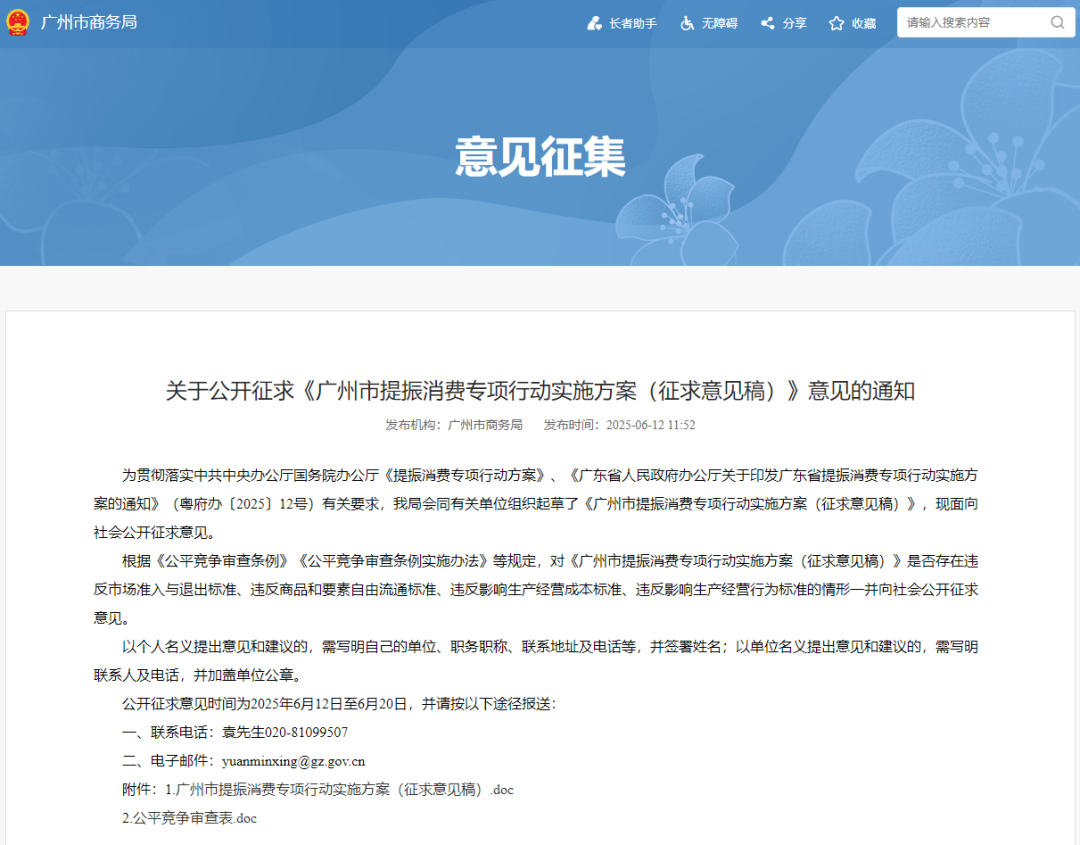Click the national emblem logo
Viewport: 1080px width, 845px height.
click(18, 22)
